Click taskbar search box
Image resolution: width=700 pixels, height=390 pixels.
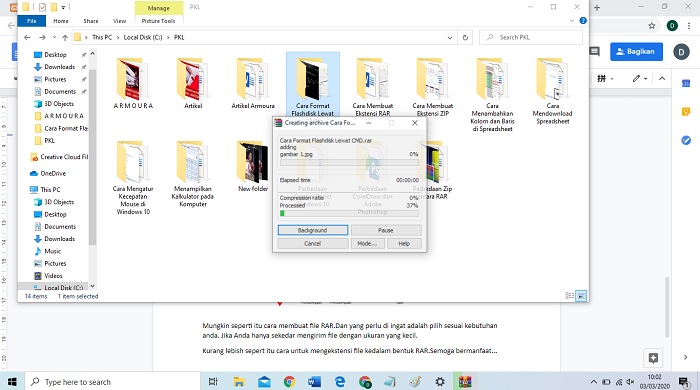(x=112, y=382)
